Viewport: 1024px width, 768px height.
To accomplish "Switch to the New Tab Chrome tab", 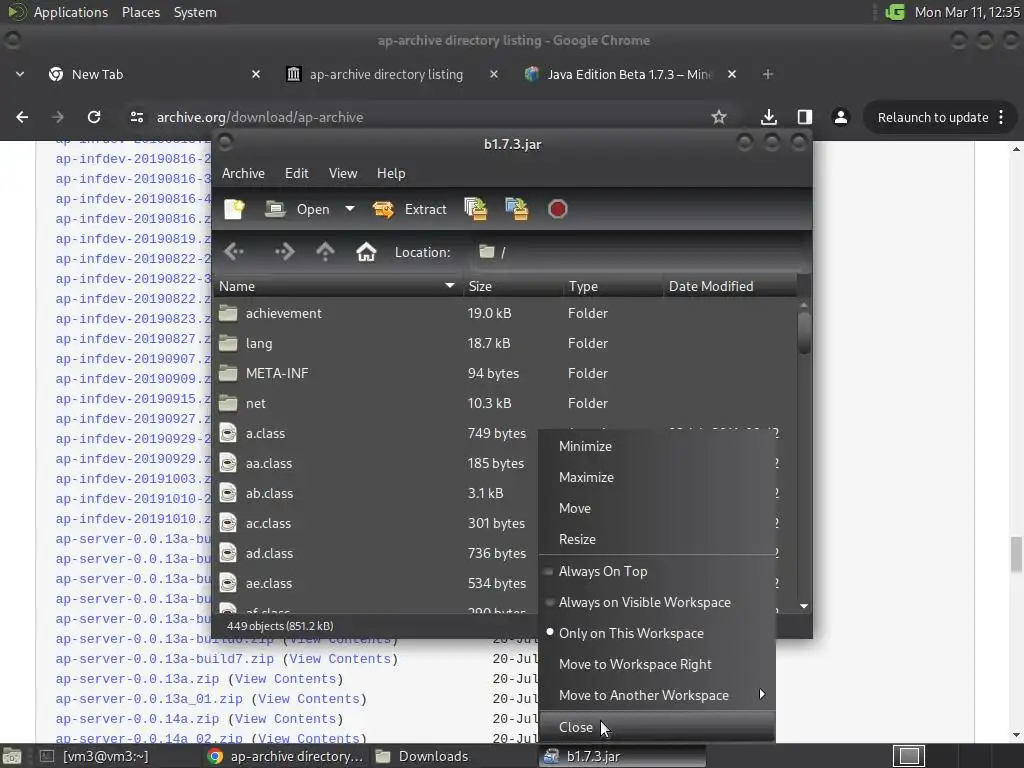I will tap(155, 74).
